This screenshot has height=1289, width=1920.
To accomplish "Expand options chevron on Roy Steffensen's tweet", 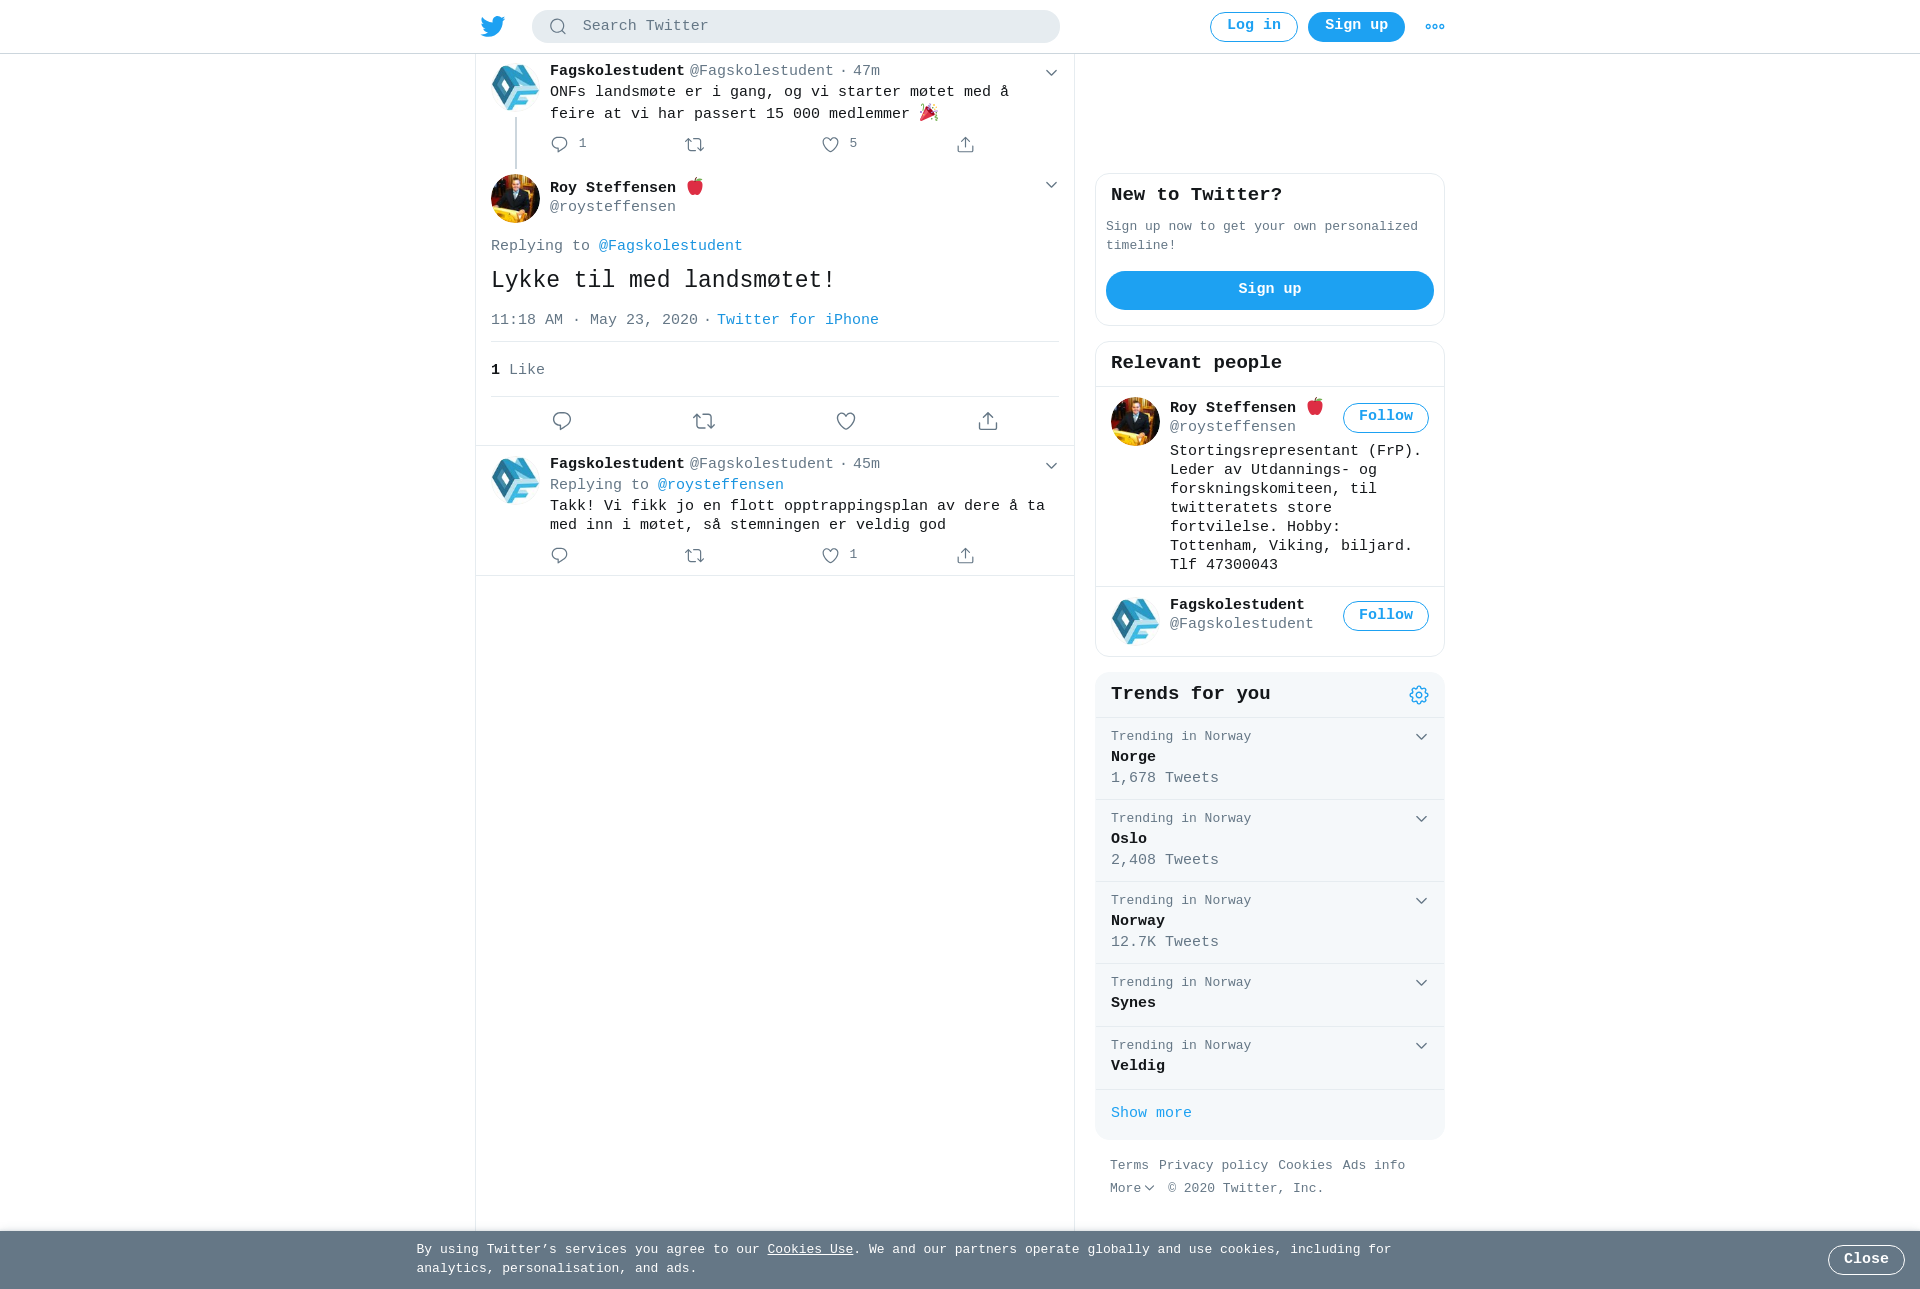I will [x=1051, y=185].
